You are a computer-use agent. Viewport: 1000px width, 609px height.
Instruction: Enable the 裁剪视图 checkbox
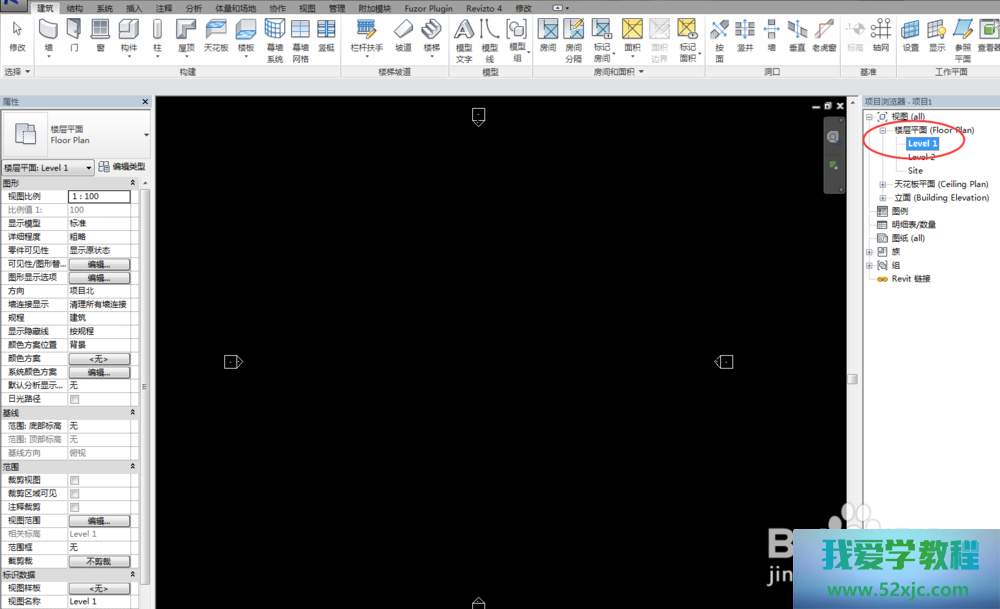click(74, 480)
